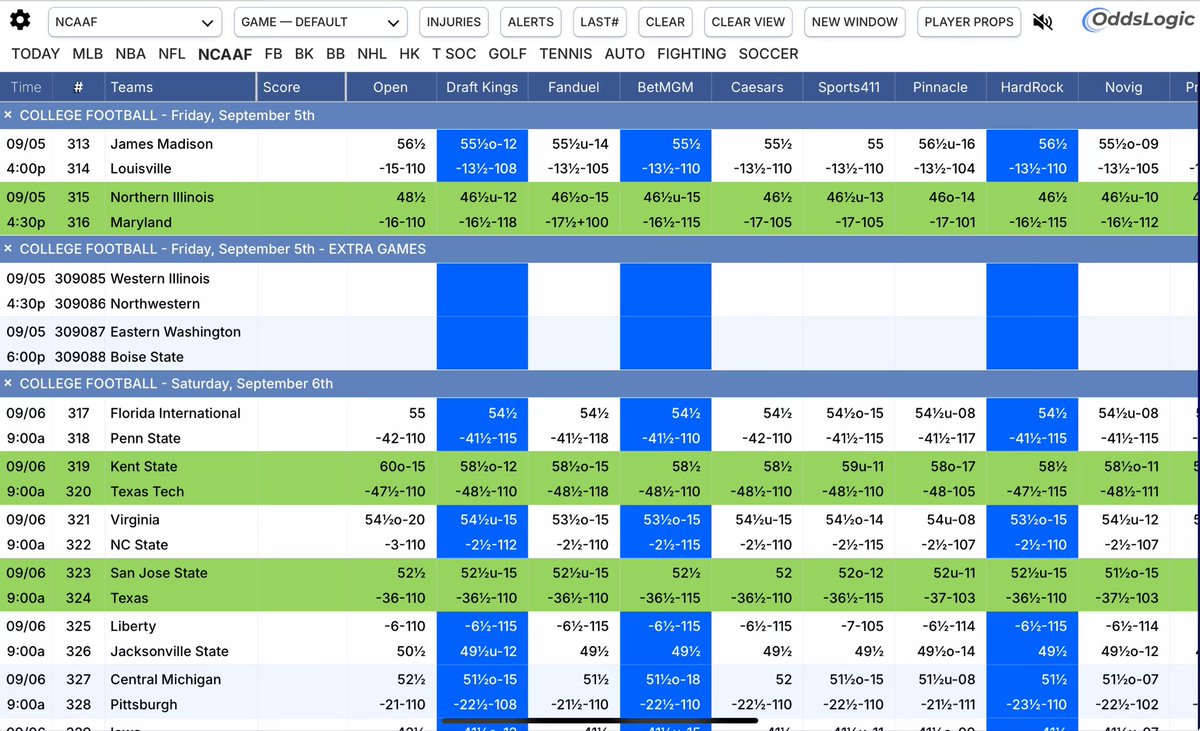
Task: Click the Open column header
Action: (x=390, y=87)
